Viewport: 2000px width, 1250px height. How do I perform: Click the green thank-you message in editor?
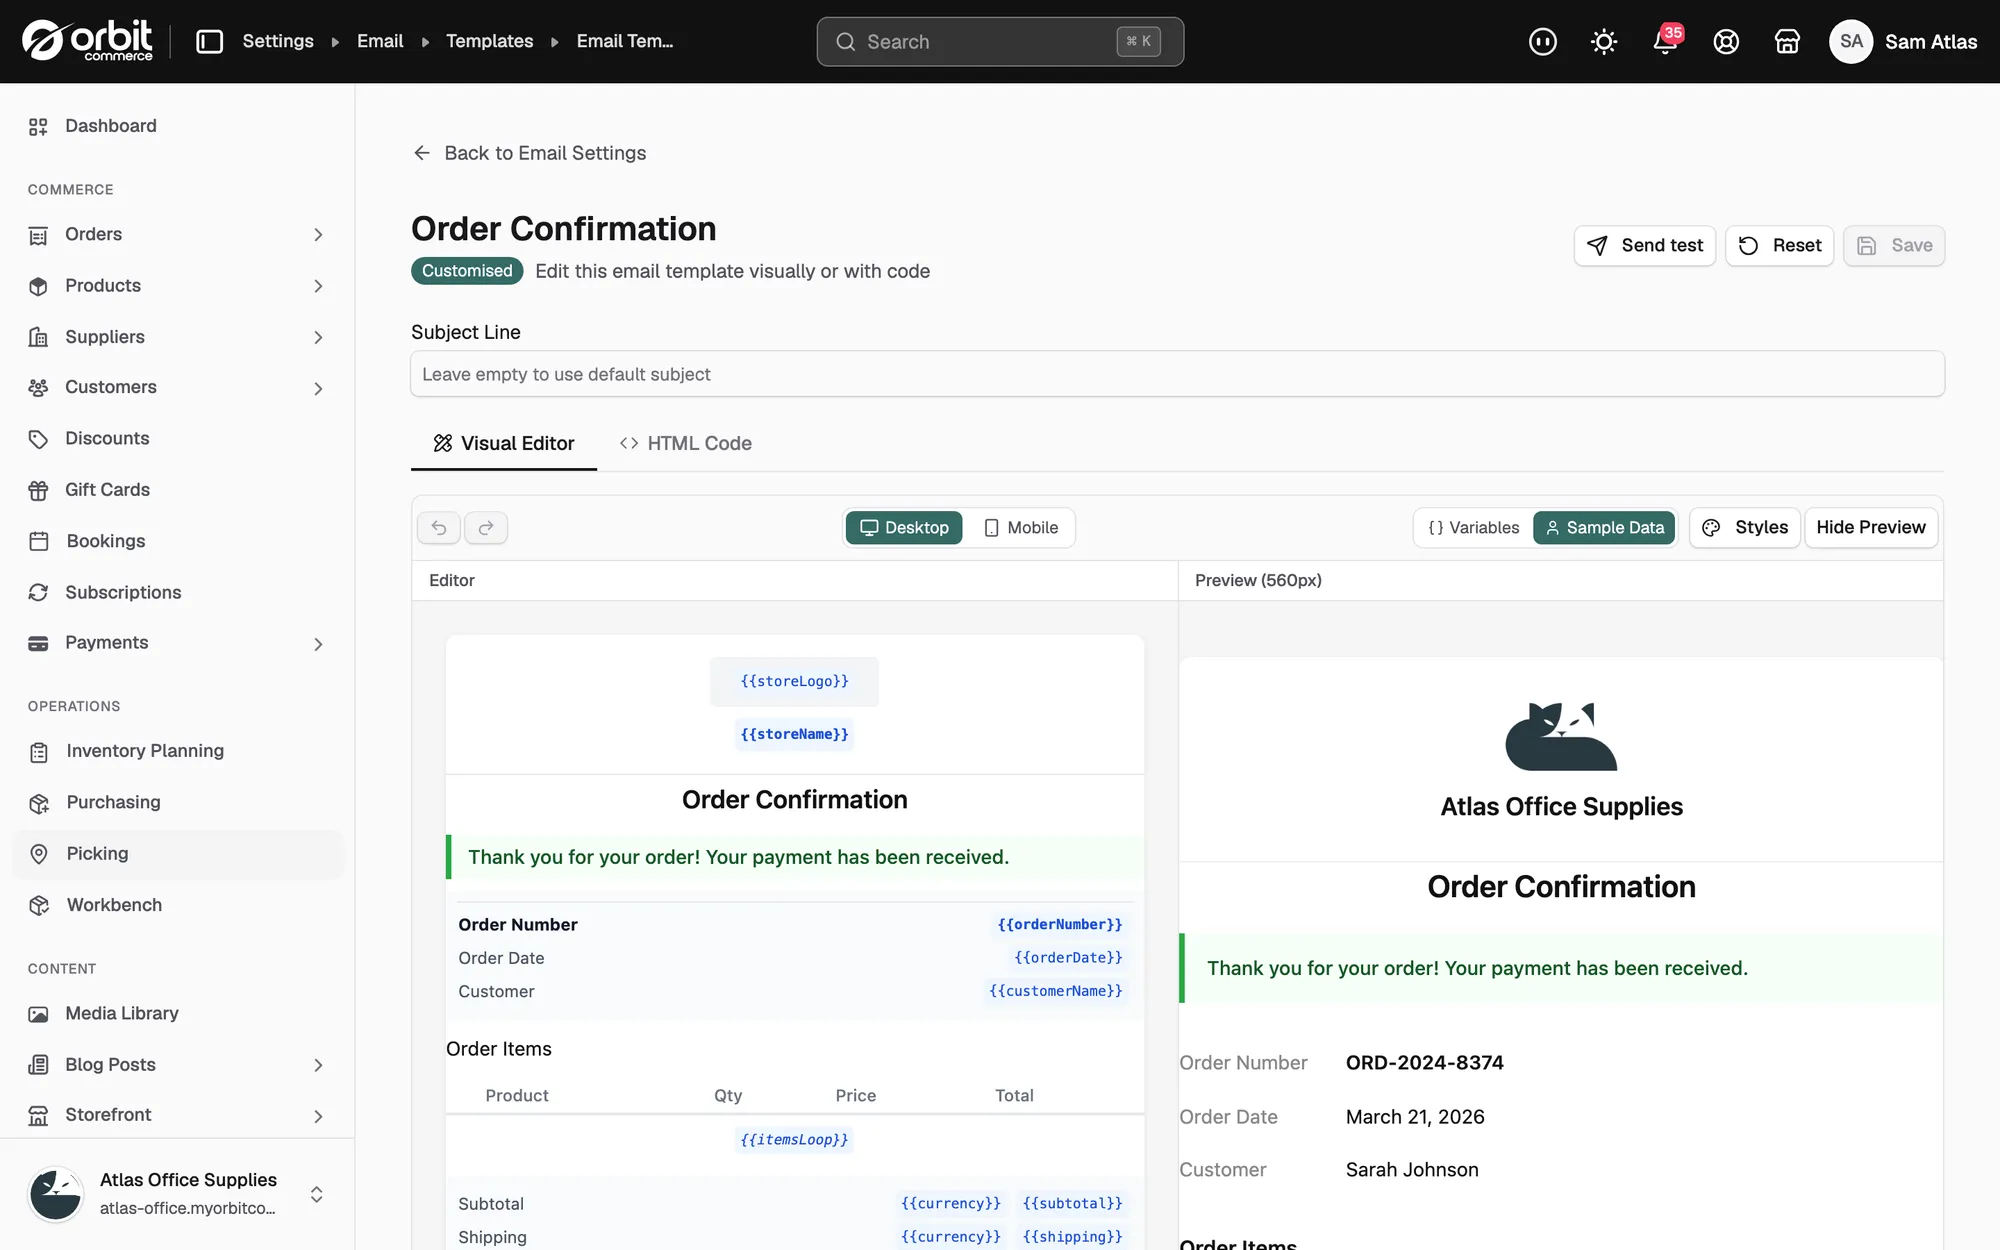click(794, 857)
